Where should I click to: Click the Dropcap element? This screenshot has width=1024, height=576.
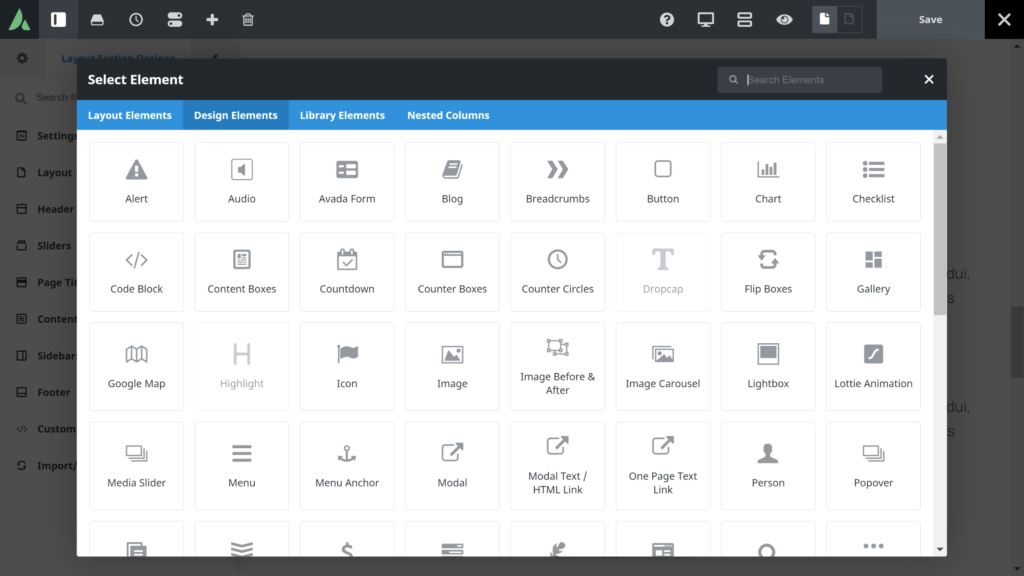point(663,272)
